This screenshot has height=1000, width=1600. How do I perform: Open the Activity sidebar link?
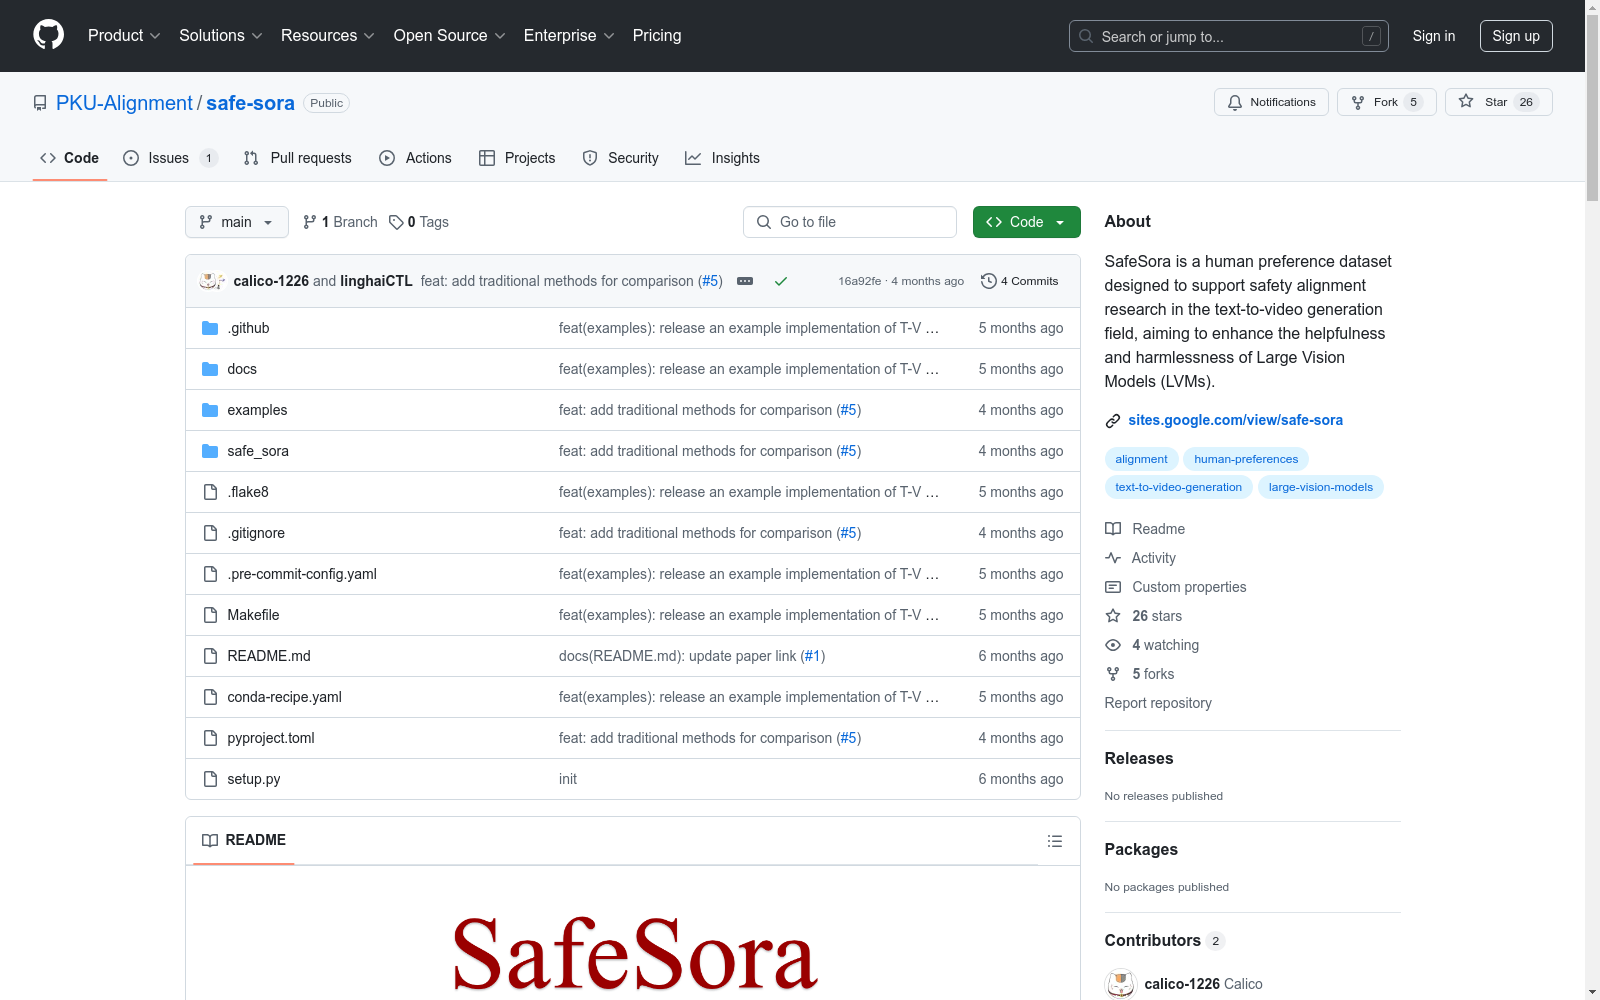(1140, 558)
